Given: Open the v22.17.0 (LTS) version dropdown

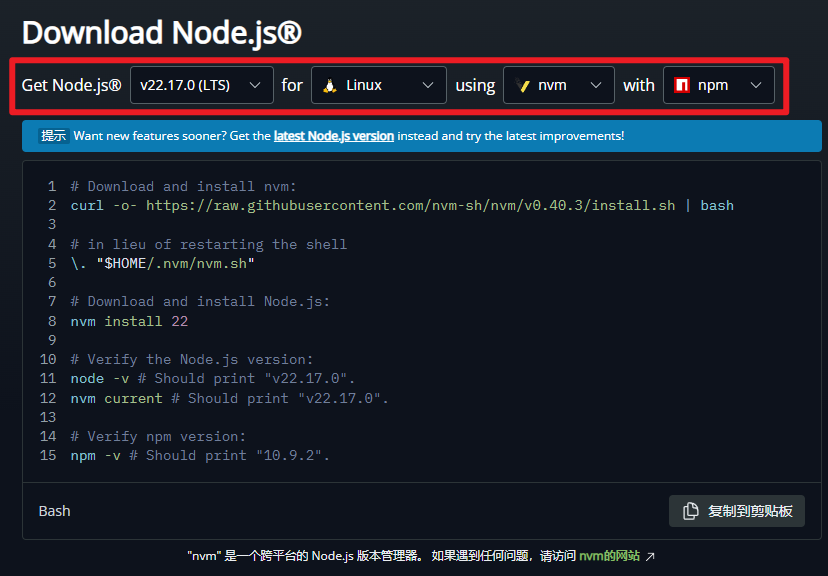Looking at the screenshot, I should pyautogui.click(x=201, y=85).
